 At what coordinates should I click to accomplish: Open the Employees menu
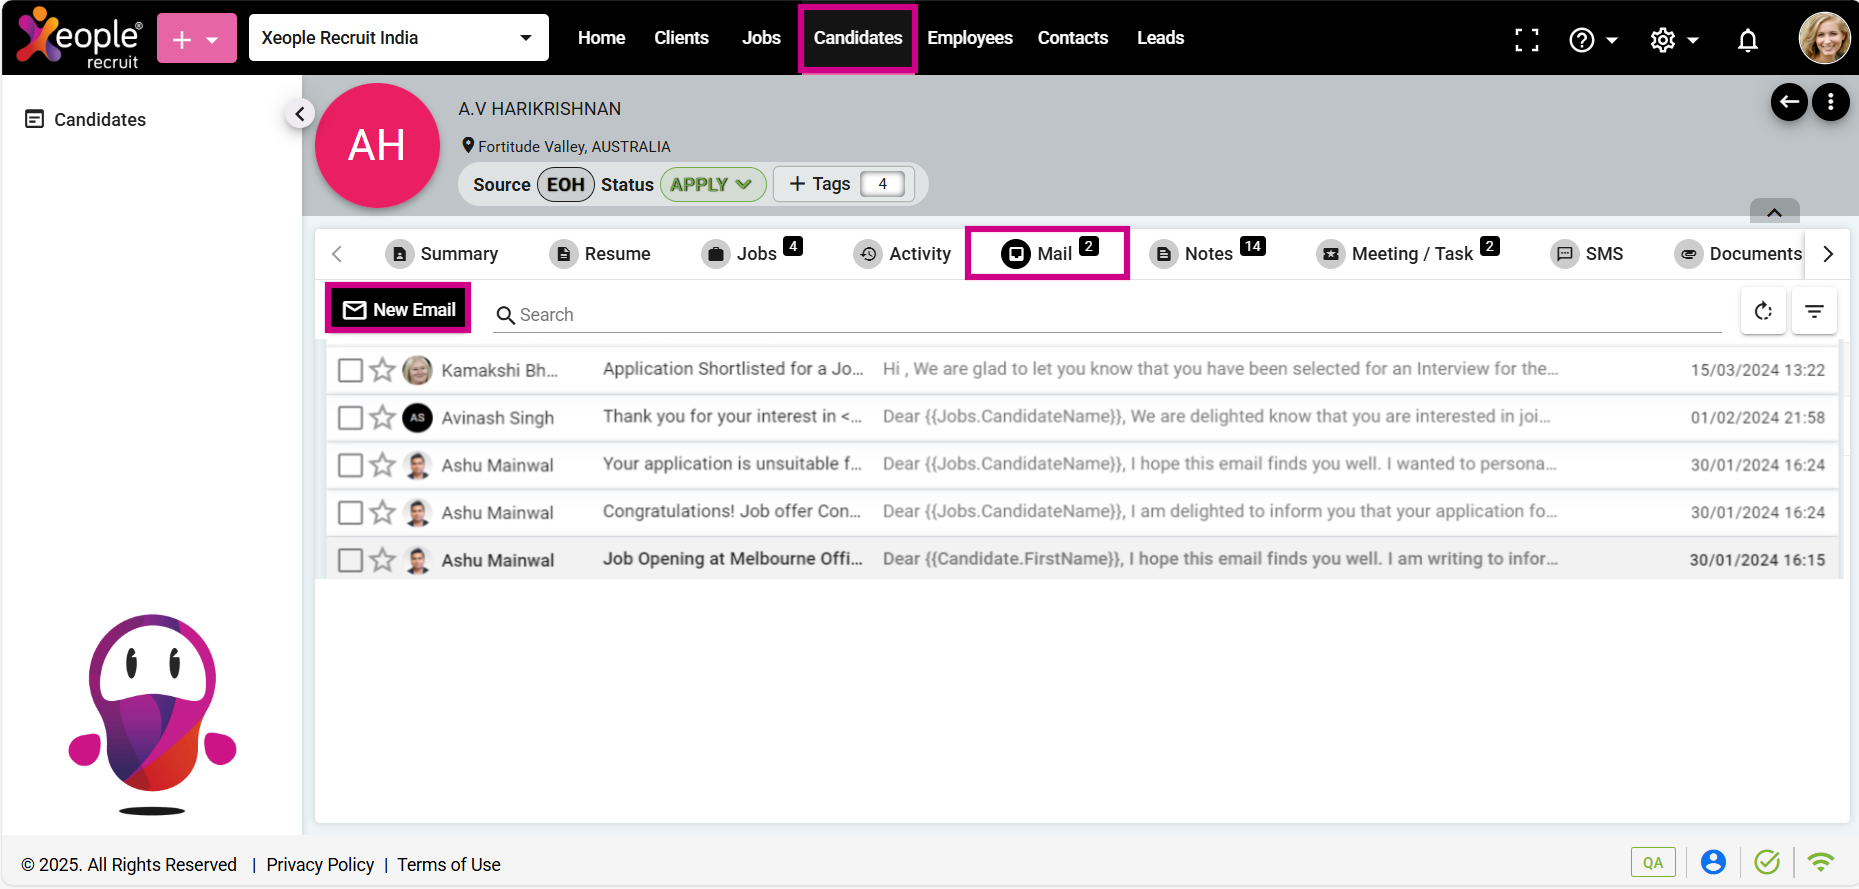pyautogui.click(x=969, y=38)
